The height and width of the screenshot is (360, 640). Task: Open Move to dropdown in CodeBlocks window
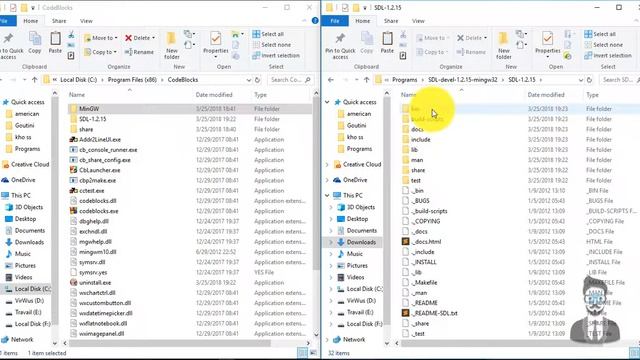pyautogui.click(x=101, y=38)
